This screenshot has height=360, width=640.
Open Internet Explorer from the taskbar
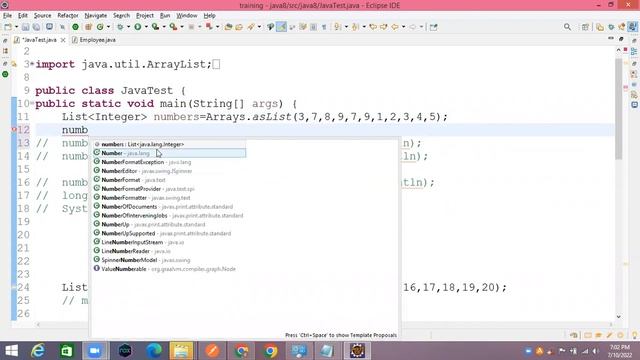tap(38, 351)
